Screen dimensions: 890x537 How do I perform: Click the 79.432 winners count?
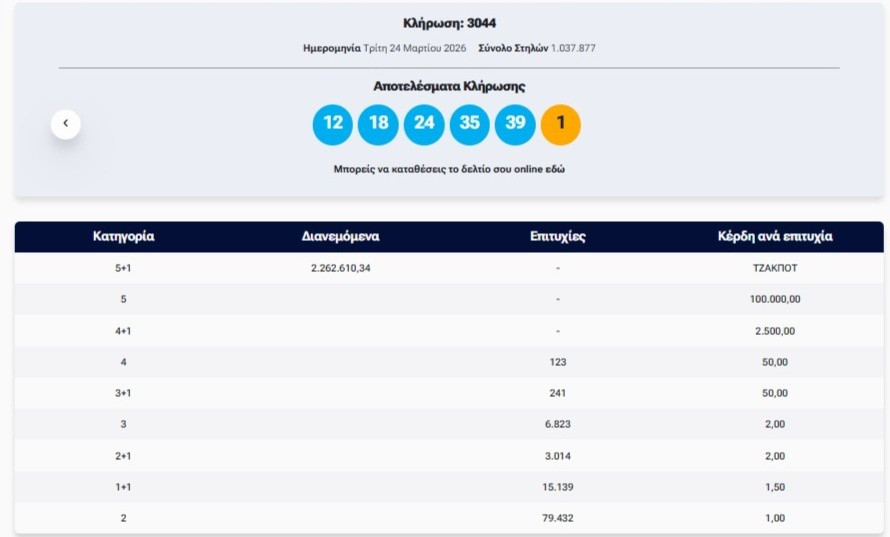coord(557,518)
